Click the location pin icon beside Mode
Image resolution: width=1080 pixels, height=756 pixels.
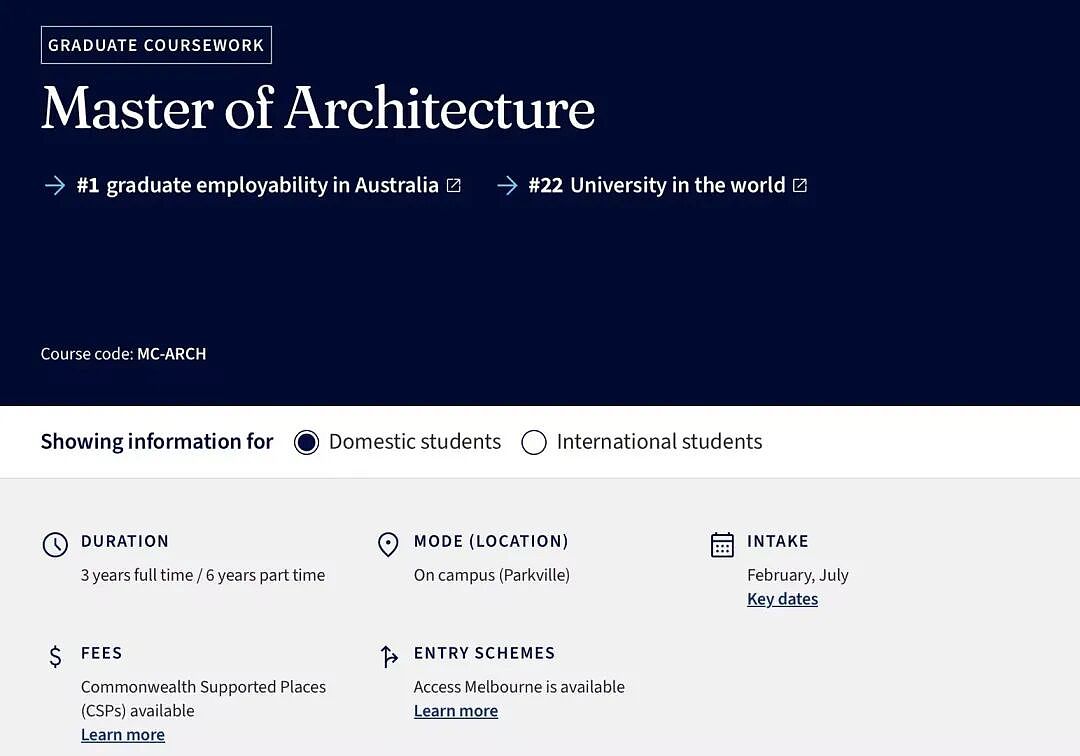point(388,545)
